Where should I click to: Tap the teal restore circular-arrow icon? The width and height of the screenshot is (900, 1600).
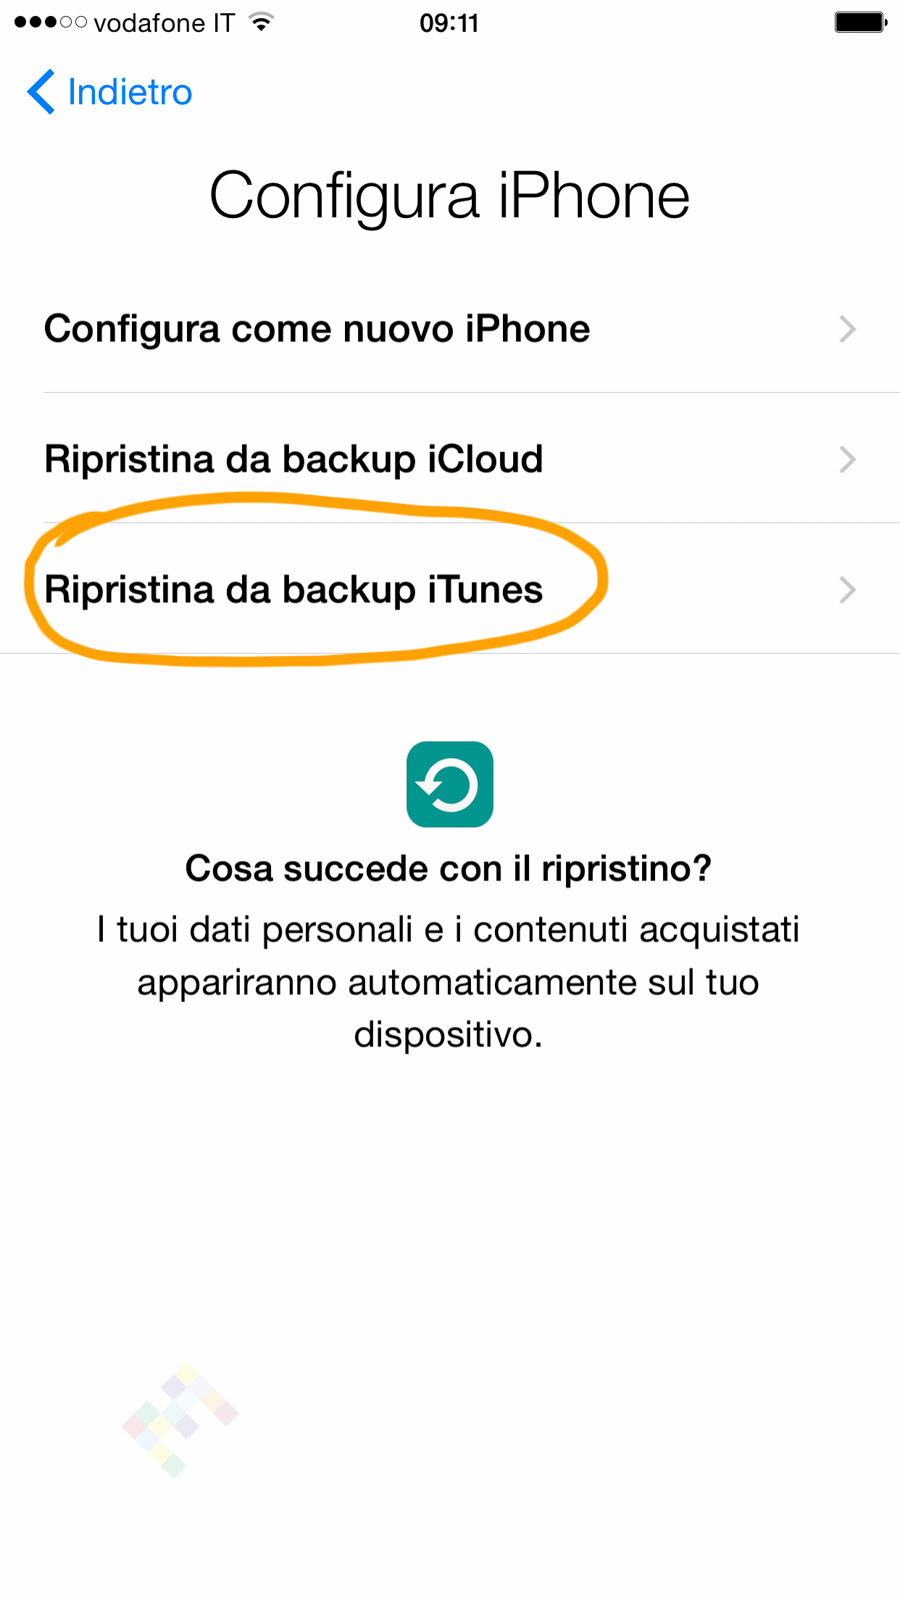point(449,784)
